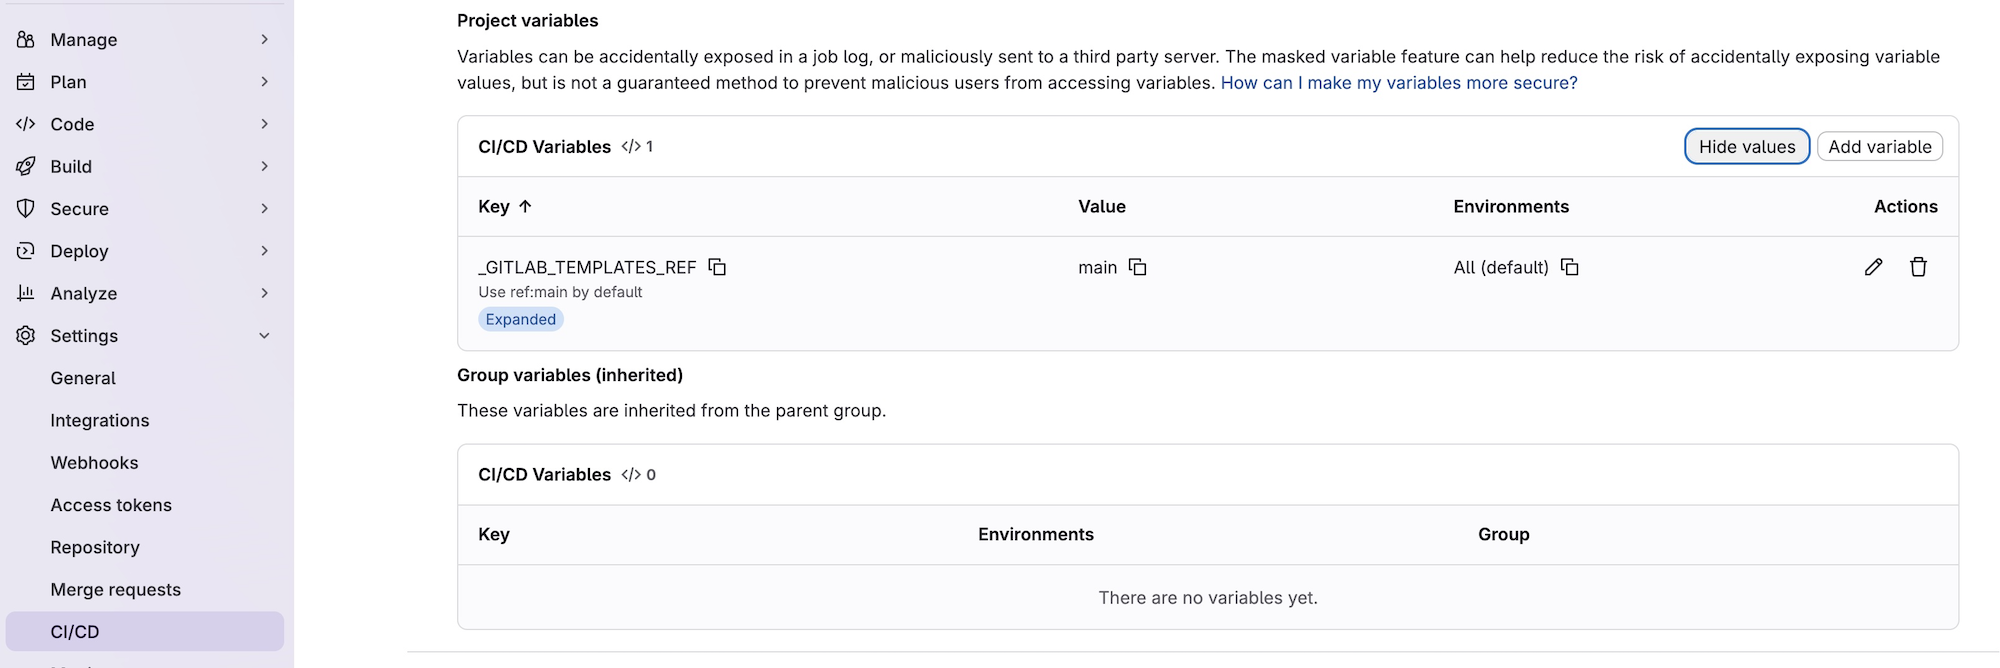
Task: Copy the main value with copy icon
Action: point(1137,267)
